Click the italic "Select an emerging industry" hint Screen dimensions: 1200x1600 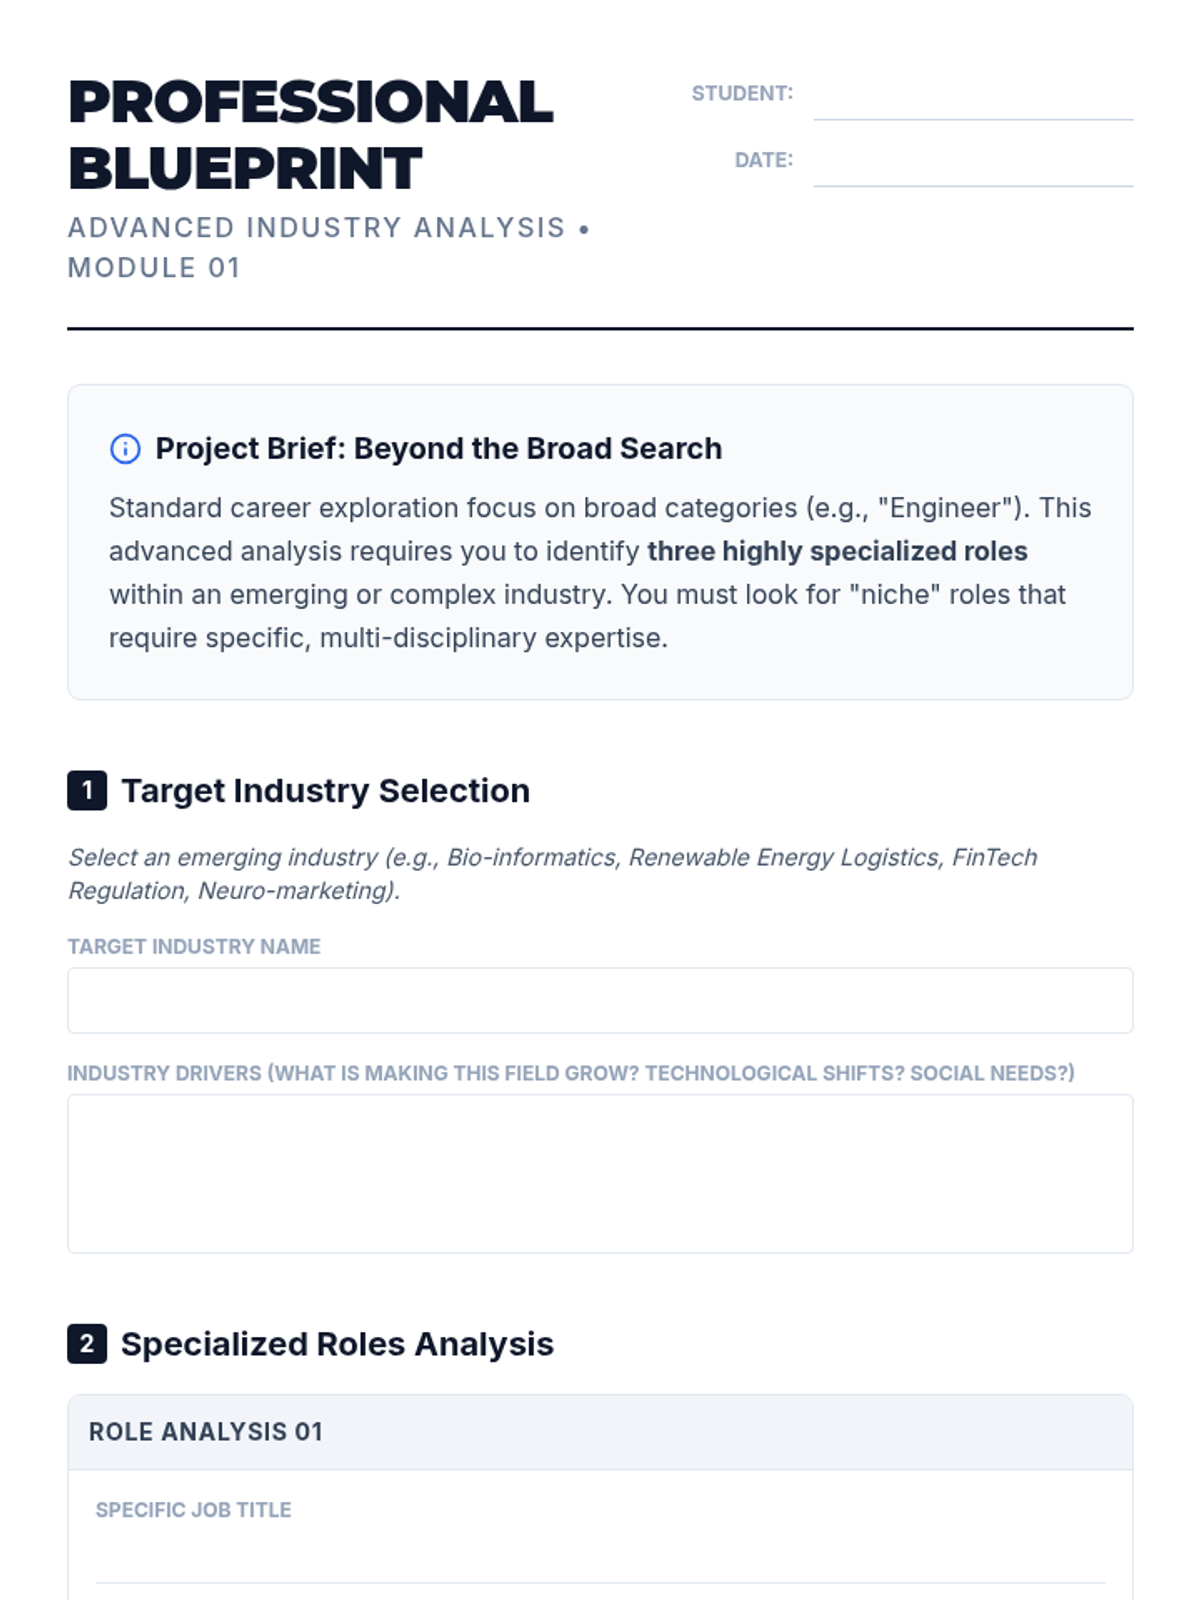tap(552, 873)
